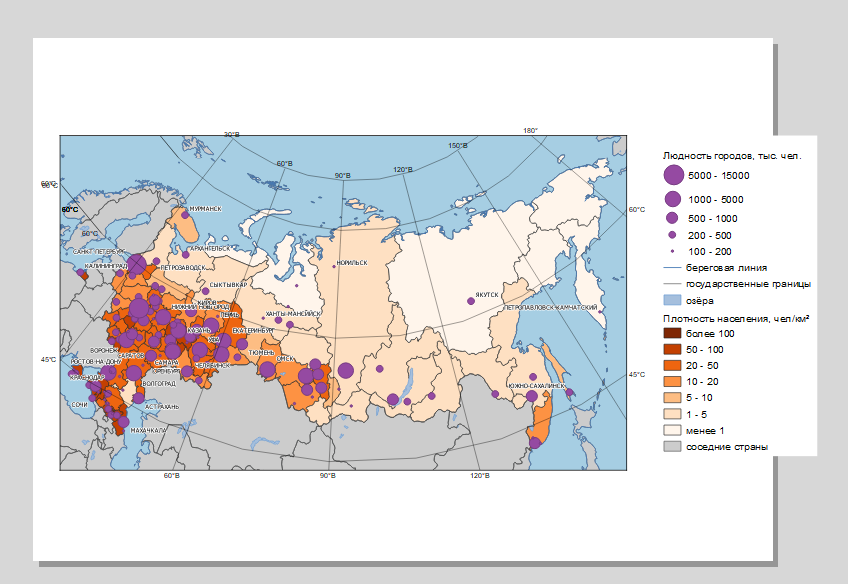Select the МУРМАНСК city label

click(x=205, y=209)
